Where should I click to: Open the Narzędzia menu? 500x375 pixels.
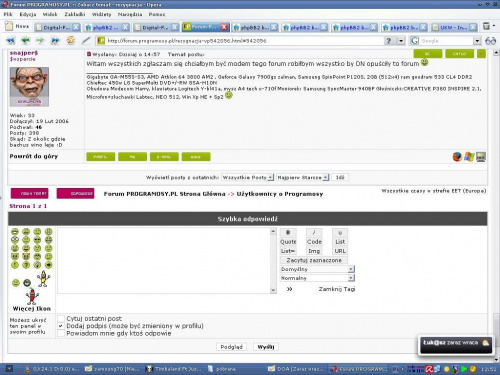coord(130,14)
